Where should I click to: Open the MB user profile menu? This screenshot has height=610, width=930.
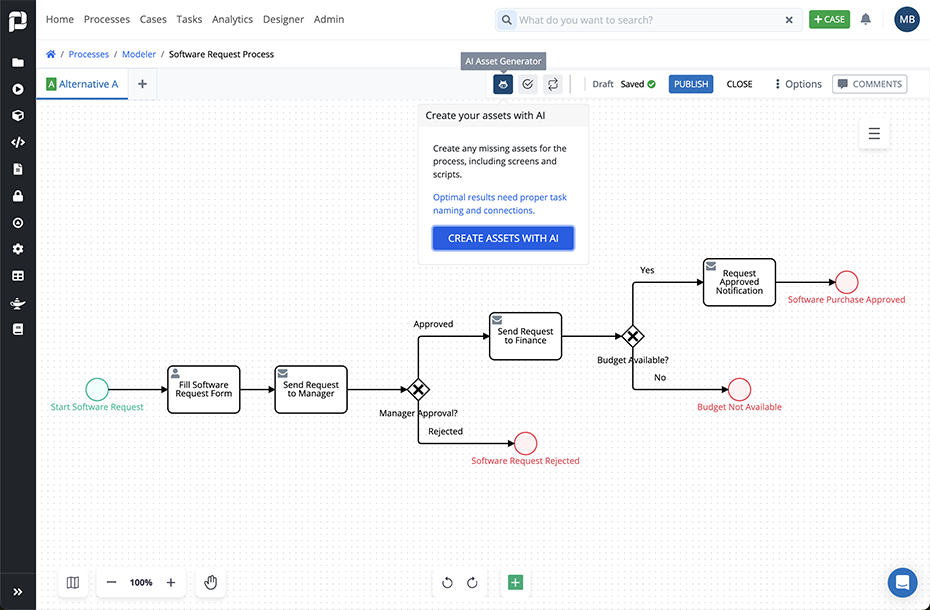pos(906,19)
